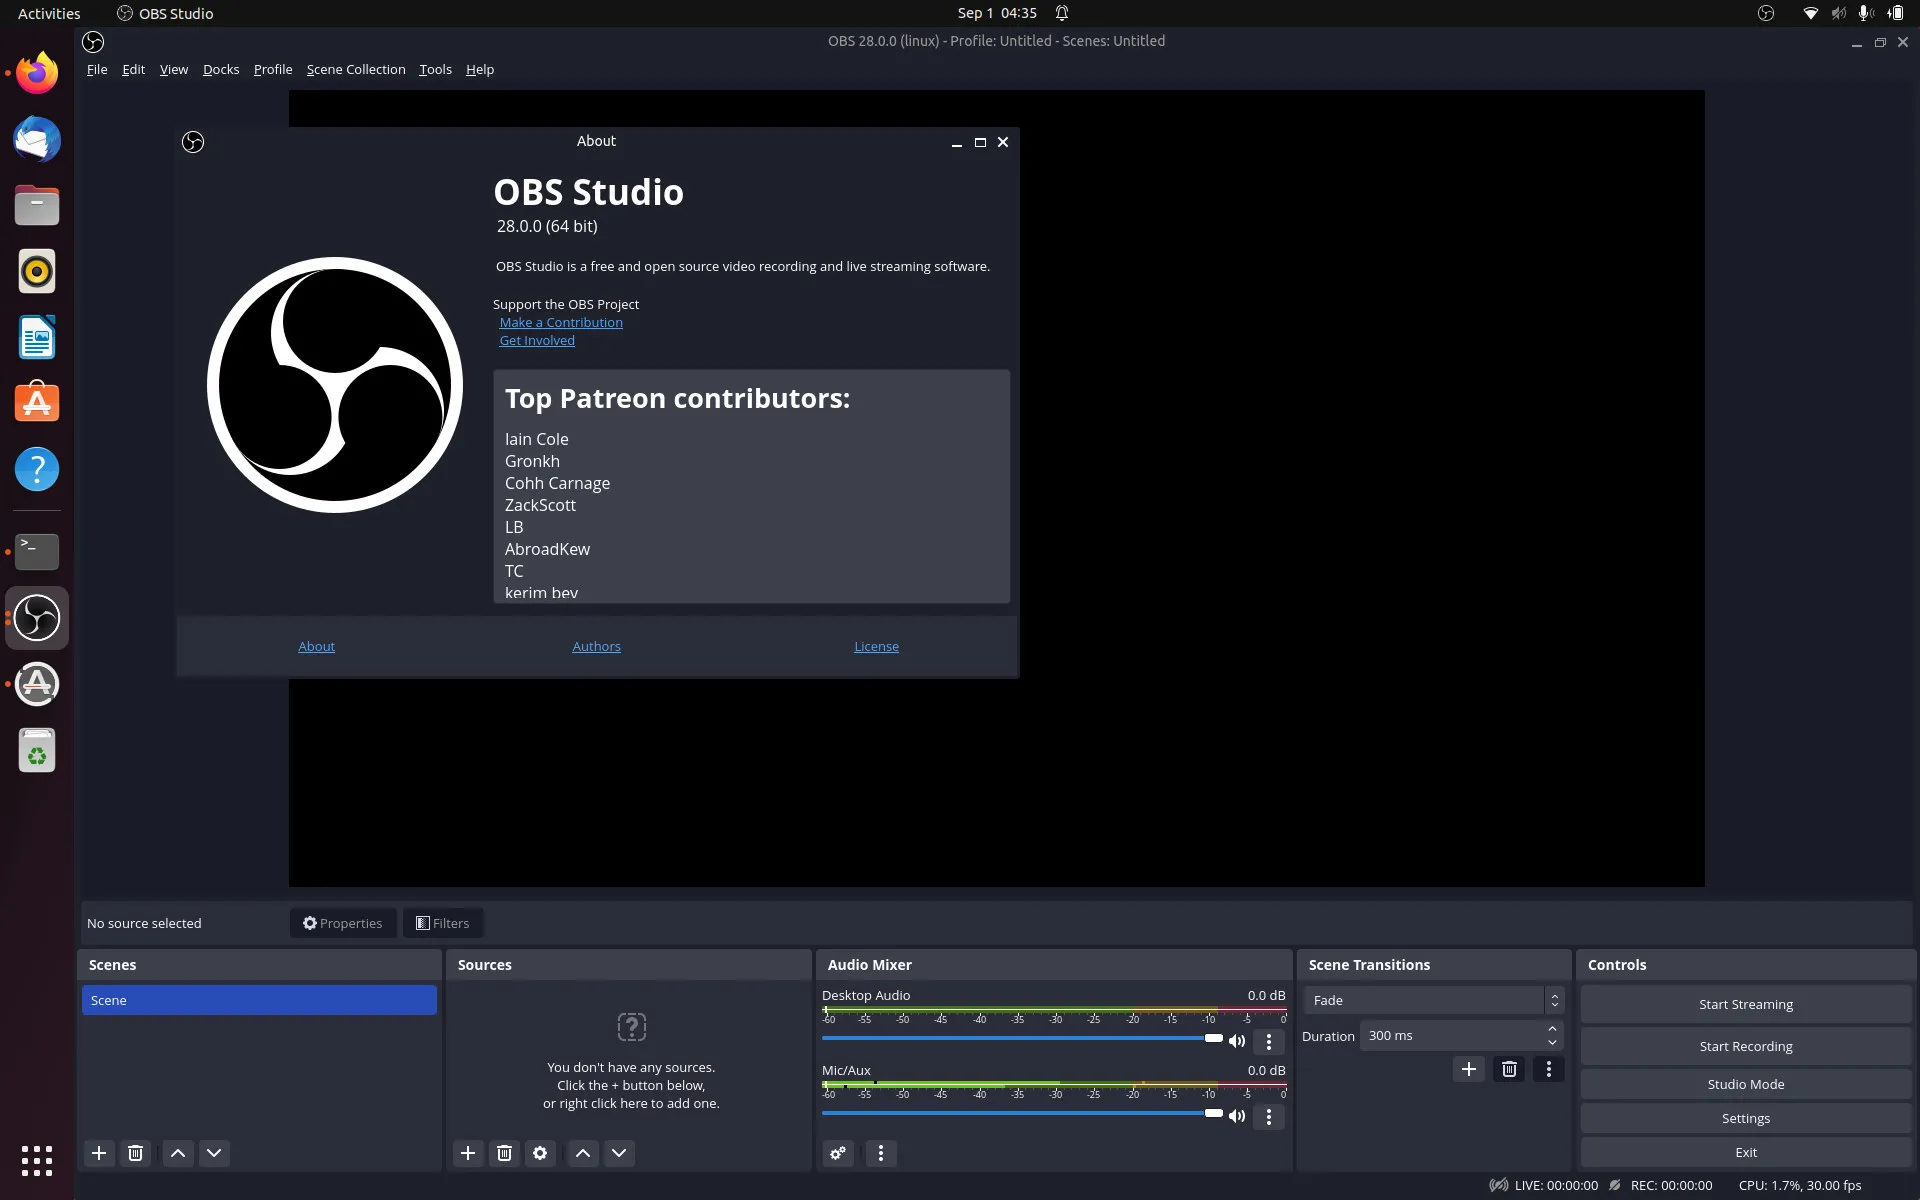Click the OBS taskbar application icon
The height and width of the screenshot is (1200, 1920).
pyautogui.click(x=37, y=618)
